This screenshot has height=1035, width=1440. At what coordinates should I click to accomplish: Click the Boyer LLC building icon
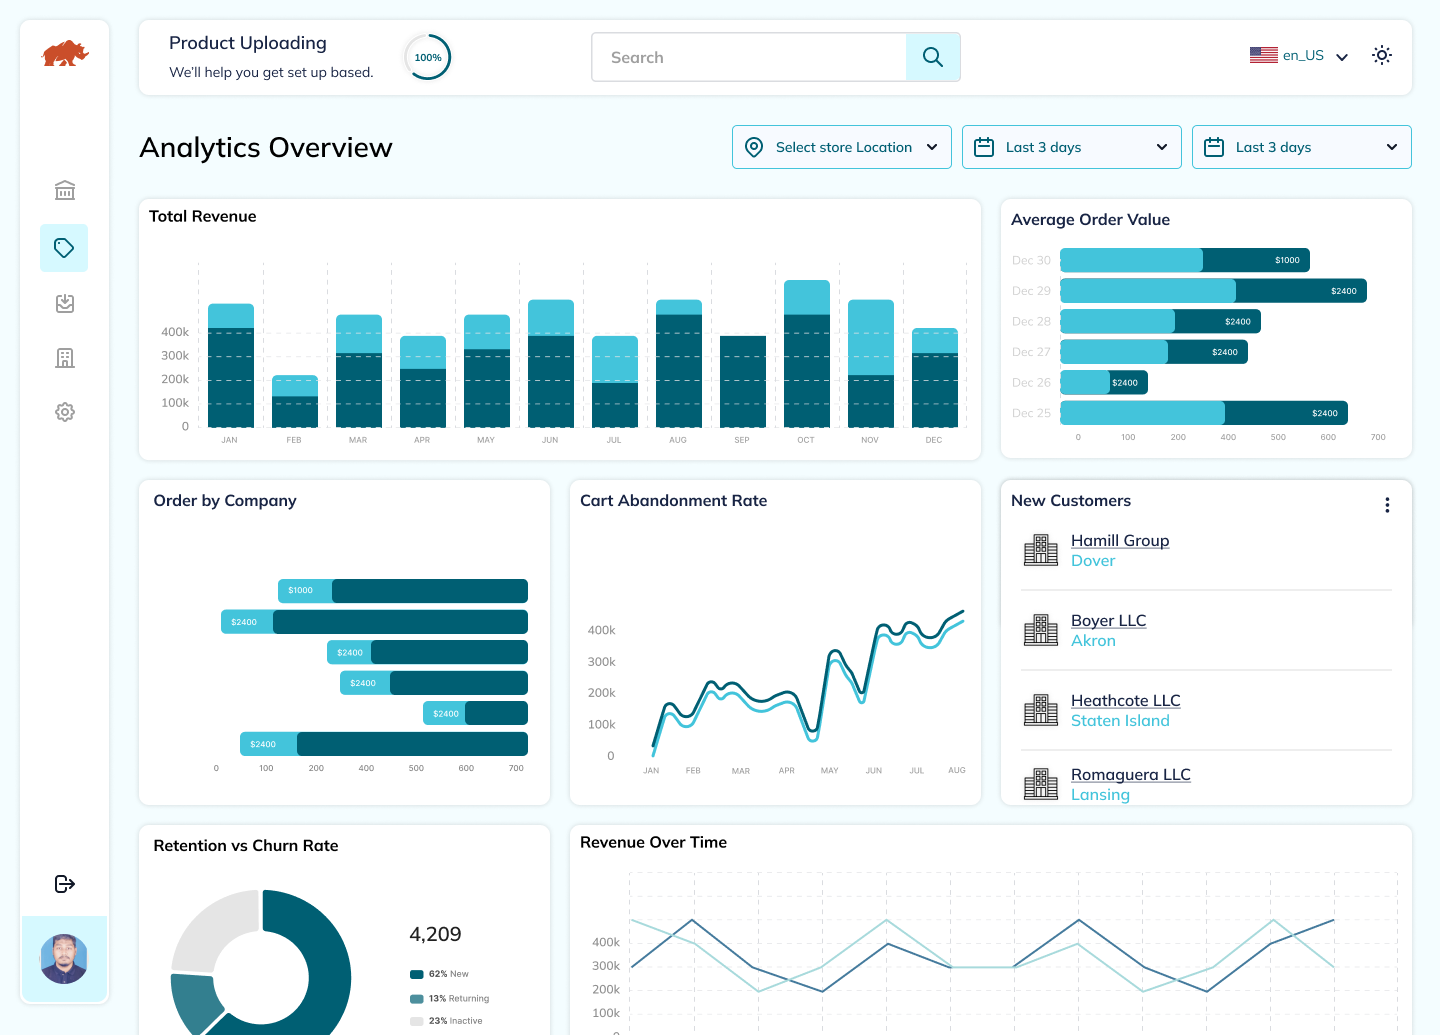coord(1041,630)
